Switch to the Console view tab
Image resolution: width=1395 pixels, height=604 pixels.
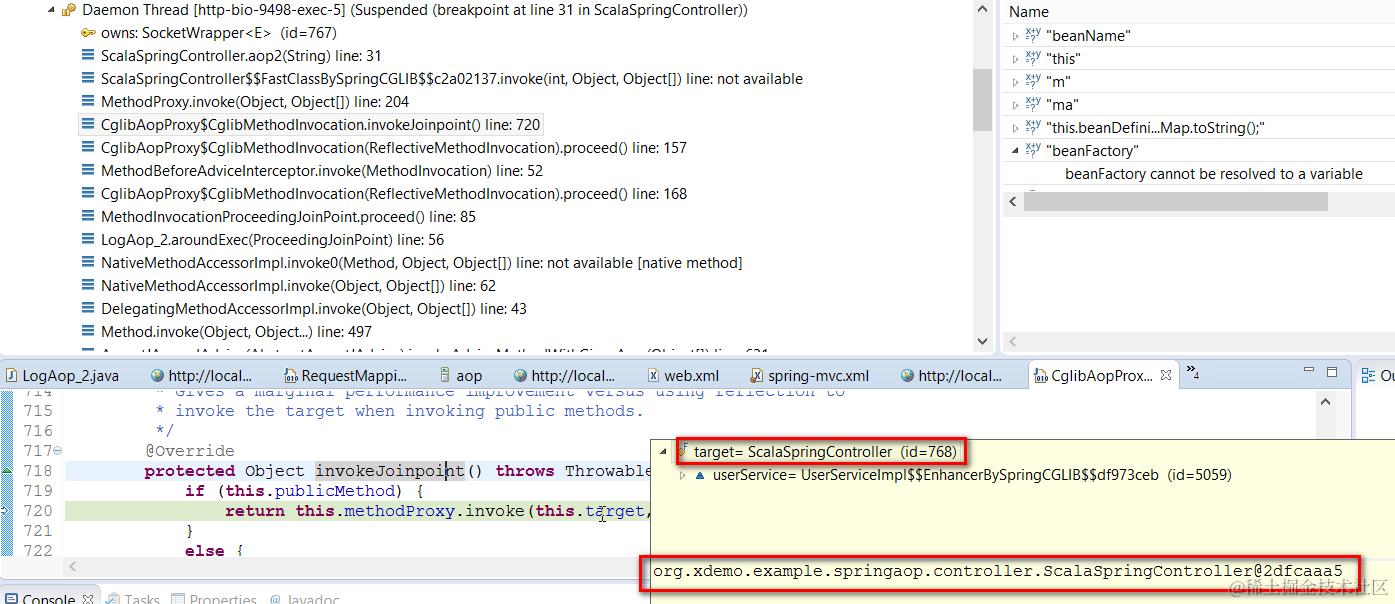click(49, 599)
